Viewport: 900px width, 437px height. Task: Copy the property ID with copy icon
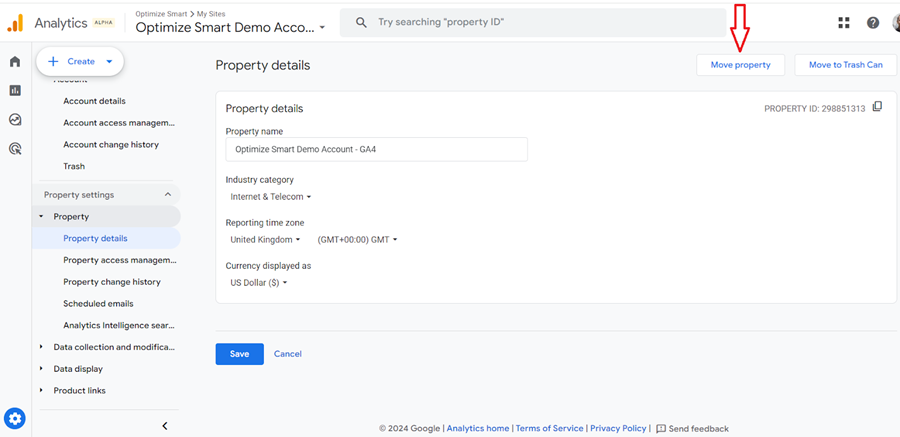(x=877, y=107)
